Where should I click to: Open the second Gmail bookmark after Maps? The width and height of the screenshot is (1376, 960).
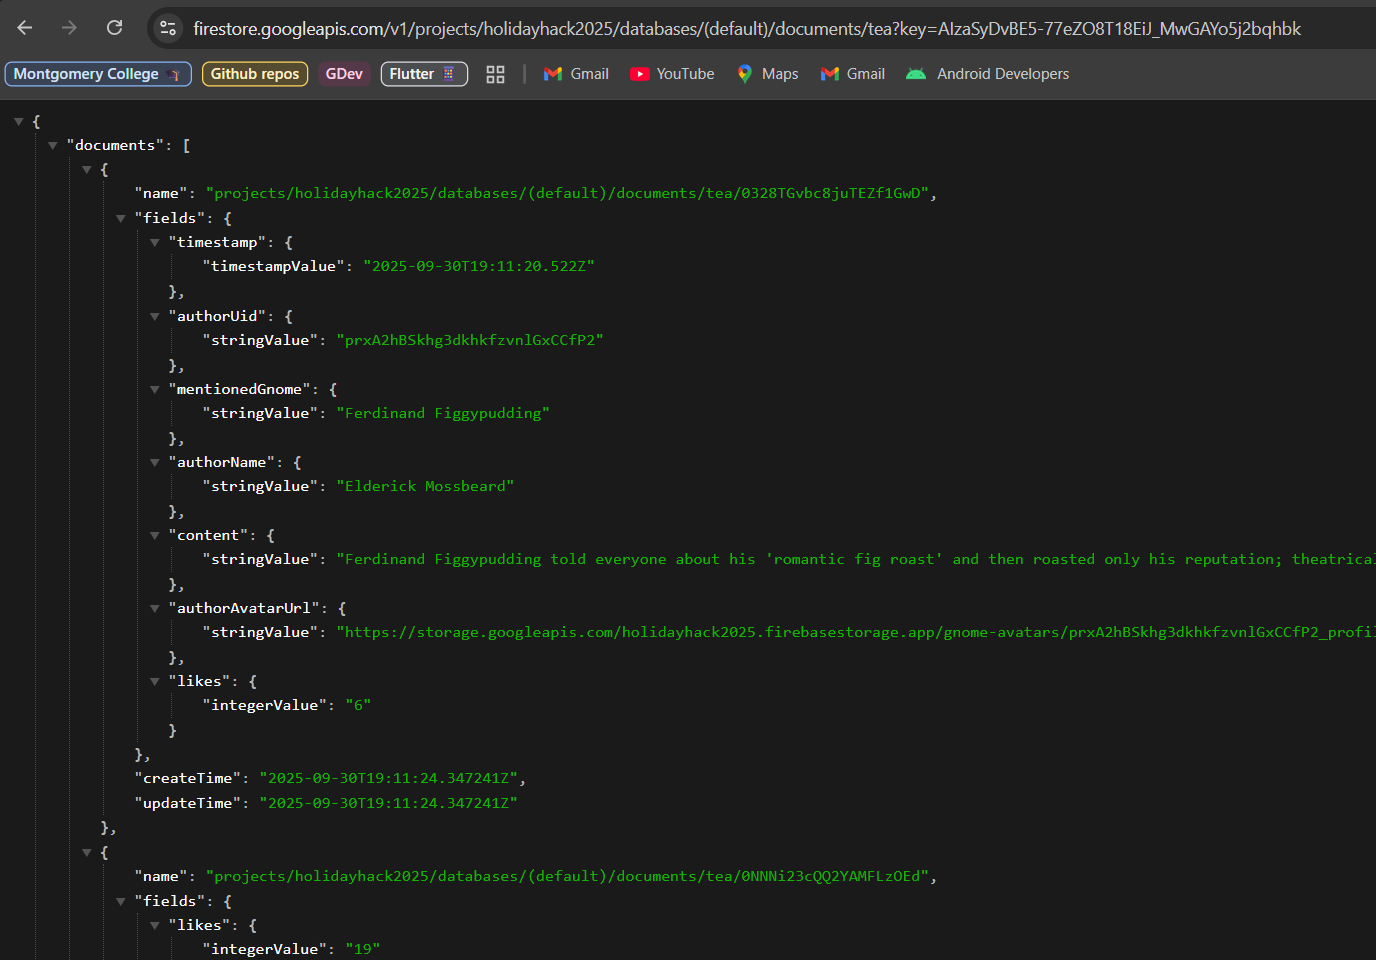point(853,74)
